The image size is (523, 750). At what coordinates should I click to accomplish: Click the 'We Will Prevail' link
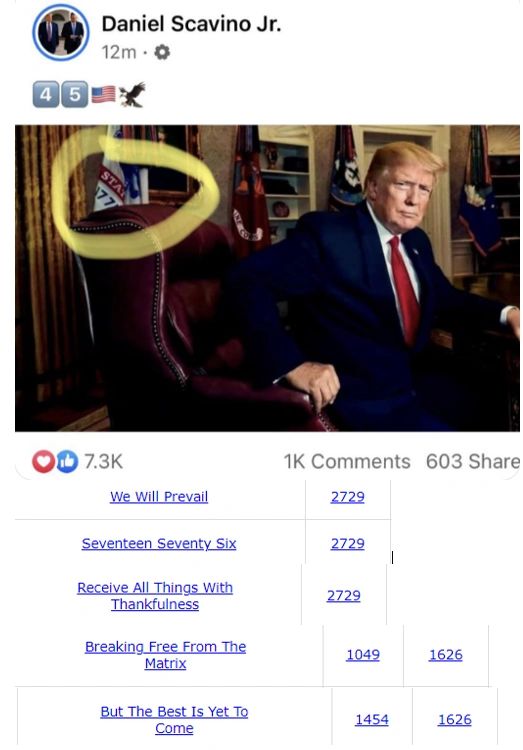point(159,496)
